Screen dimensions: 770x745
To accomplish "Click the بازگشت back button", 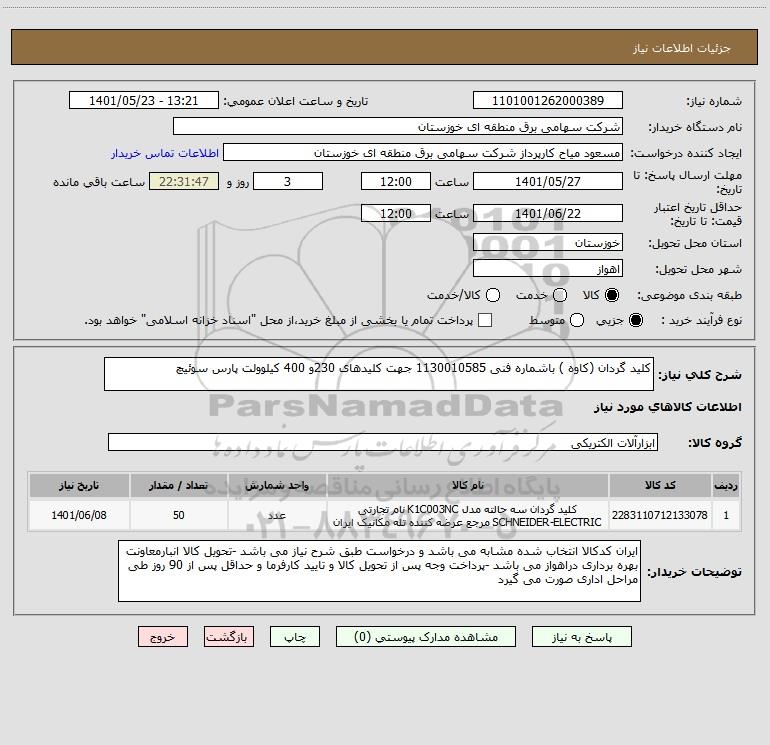I will (229, 637).
